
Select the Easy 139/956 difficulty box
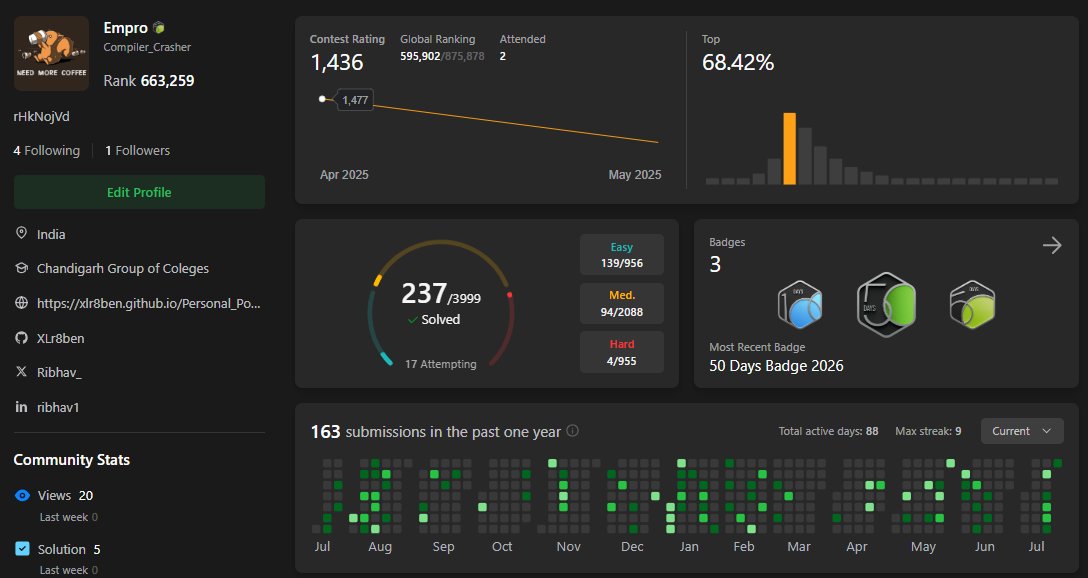[x=622, y=255]
